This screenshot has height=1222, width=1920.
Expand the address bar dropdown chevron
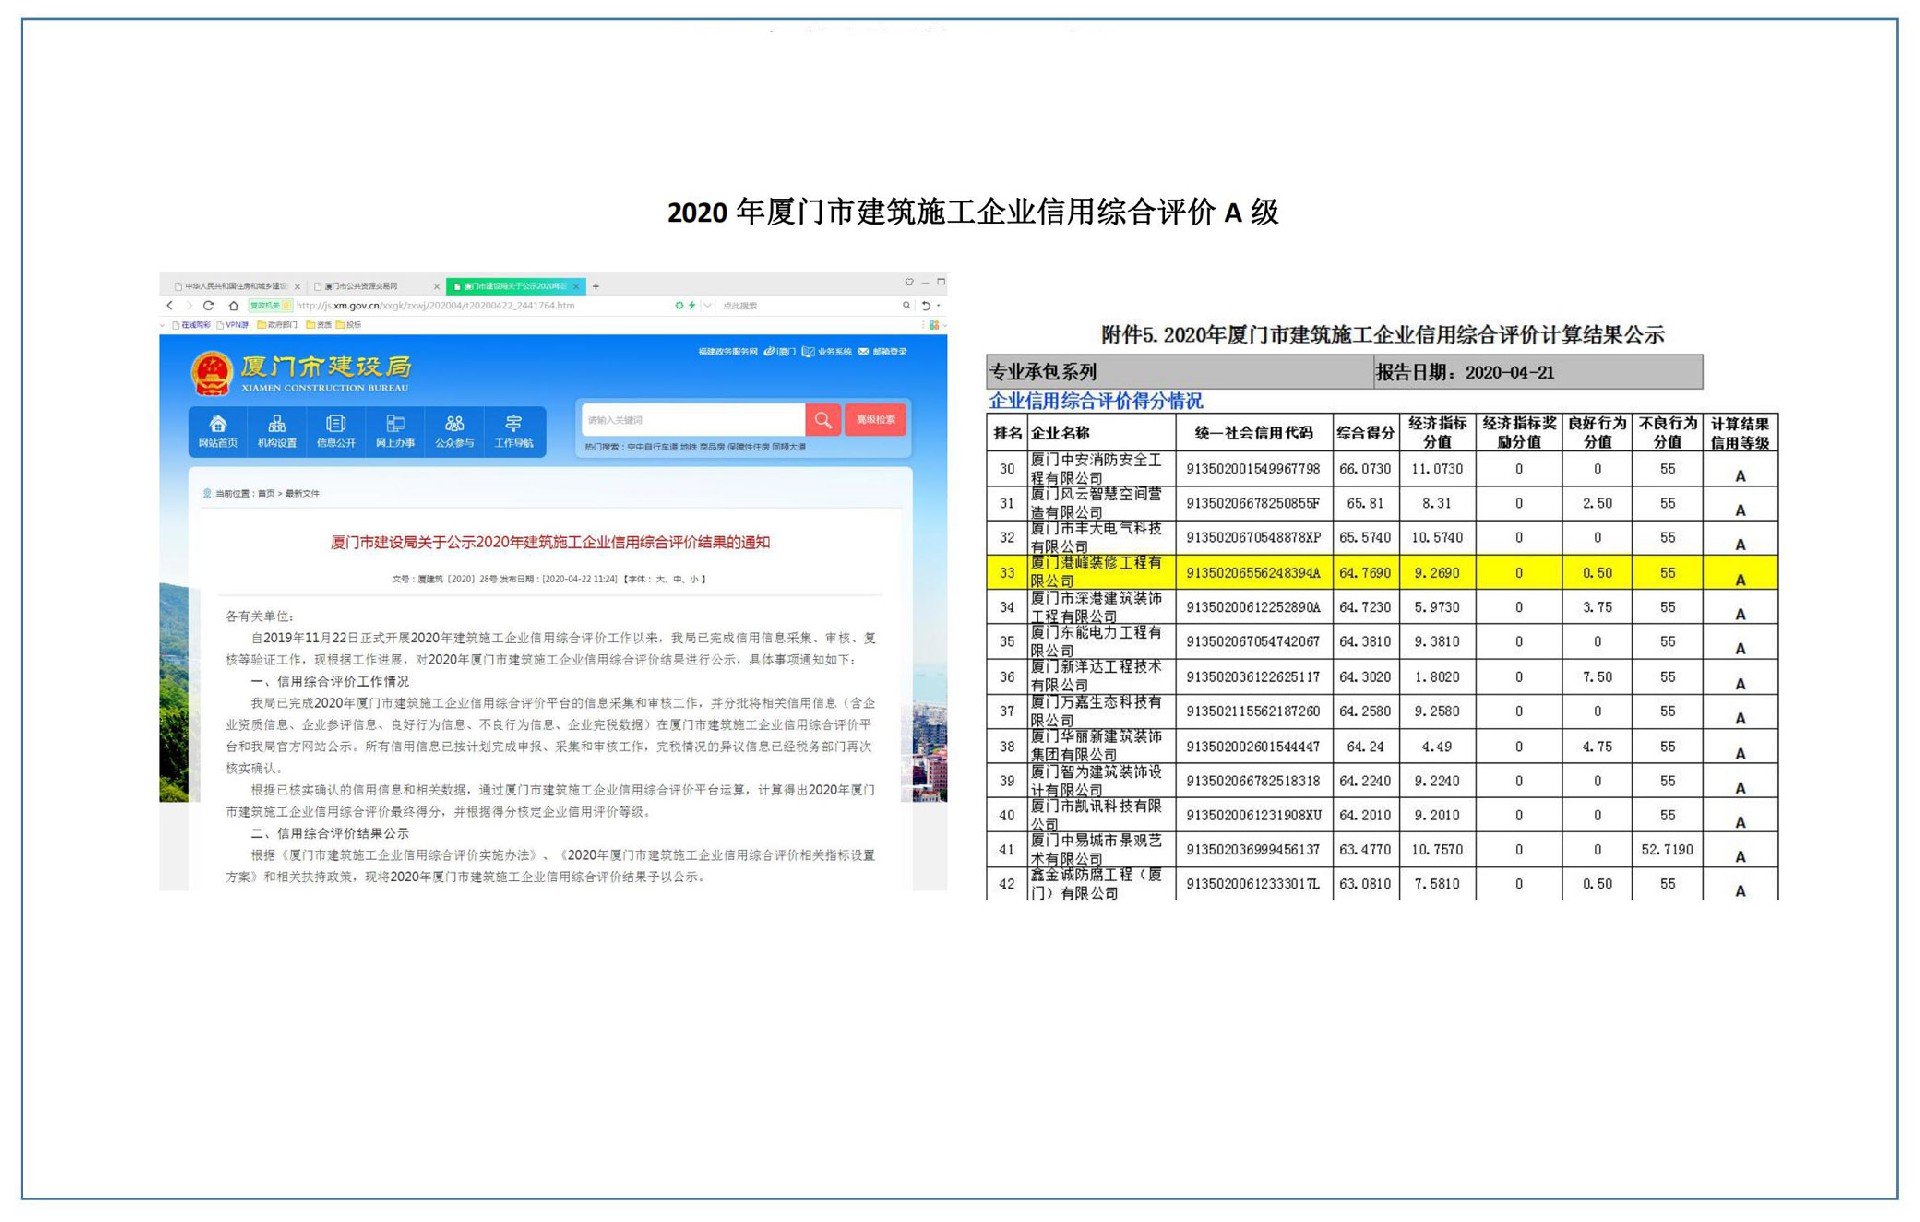707,305
